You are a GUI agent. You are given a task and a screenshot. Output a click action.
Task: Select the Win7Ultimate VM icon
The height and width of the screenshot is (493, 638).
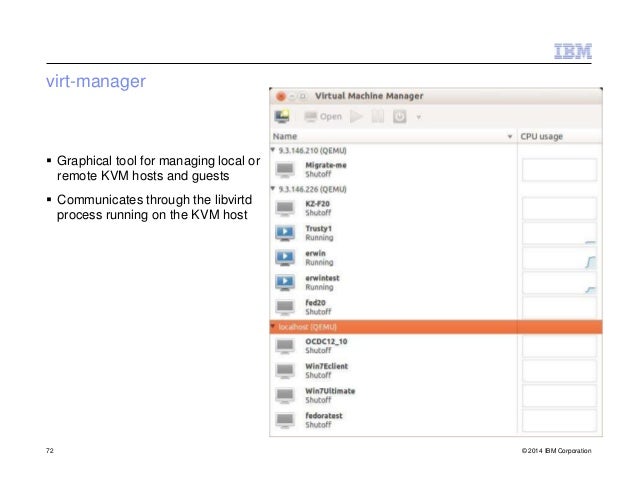[285, 395]
